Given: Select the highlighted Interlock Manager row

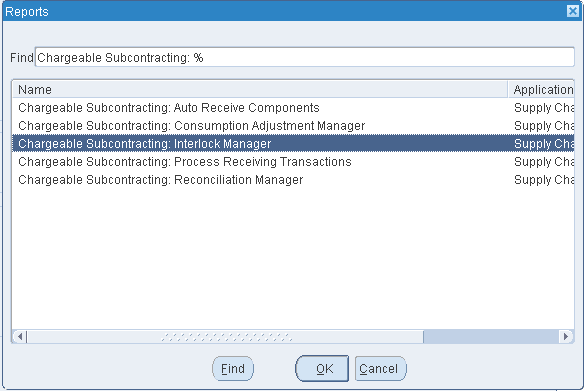Looking at the screenshot, I should (x=293, y=144).
